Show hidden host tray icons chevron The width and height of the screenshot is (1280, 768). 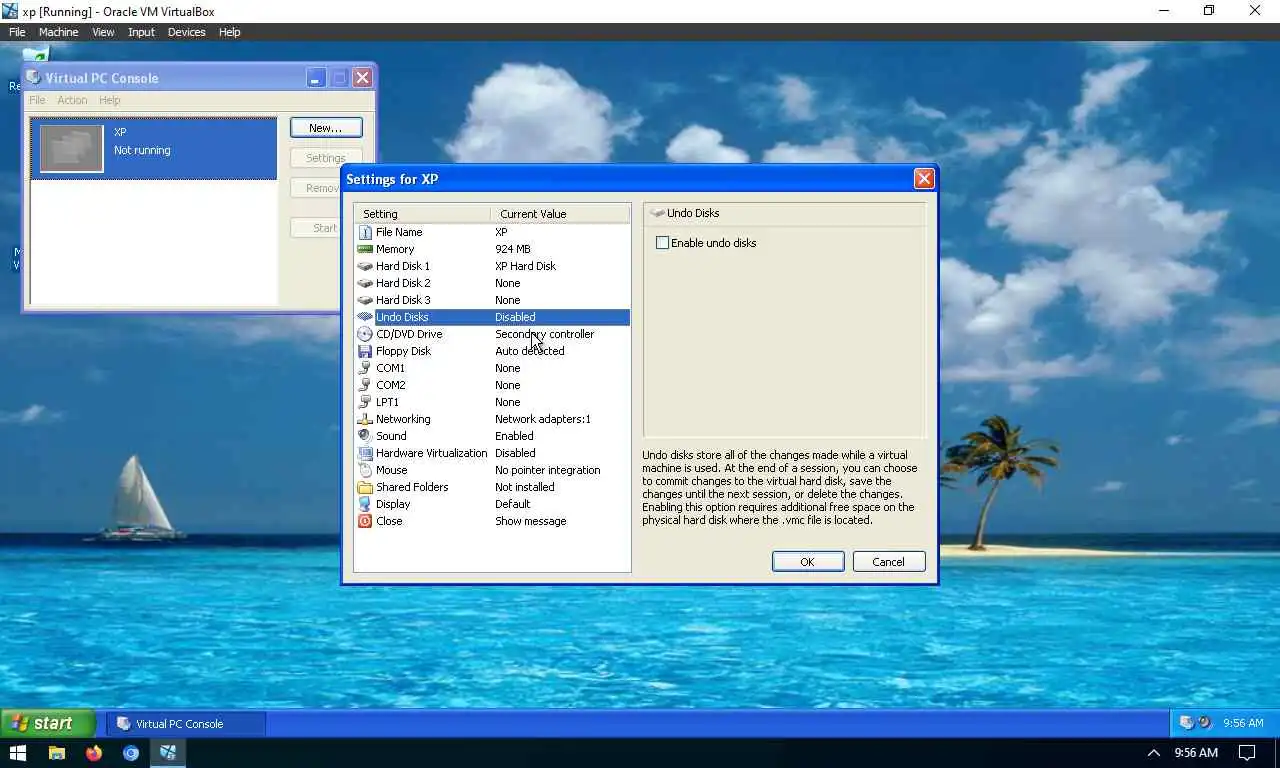[1153, 753]
